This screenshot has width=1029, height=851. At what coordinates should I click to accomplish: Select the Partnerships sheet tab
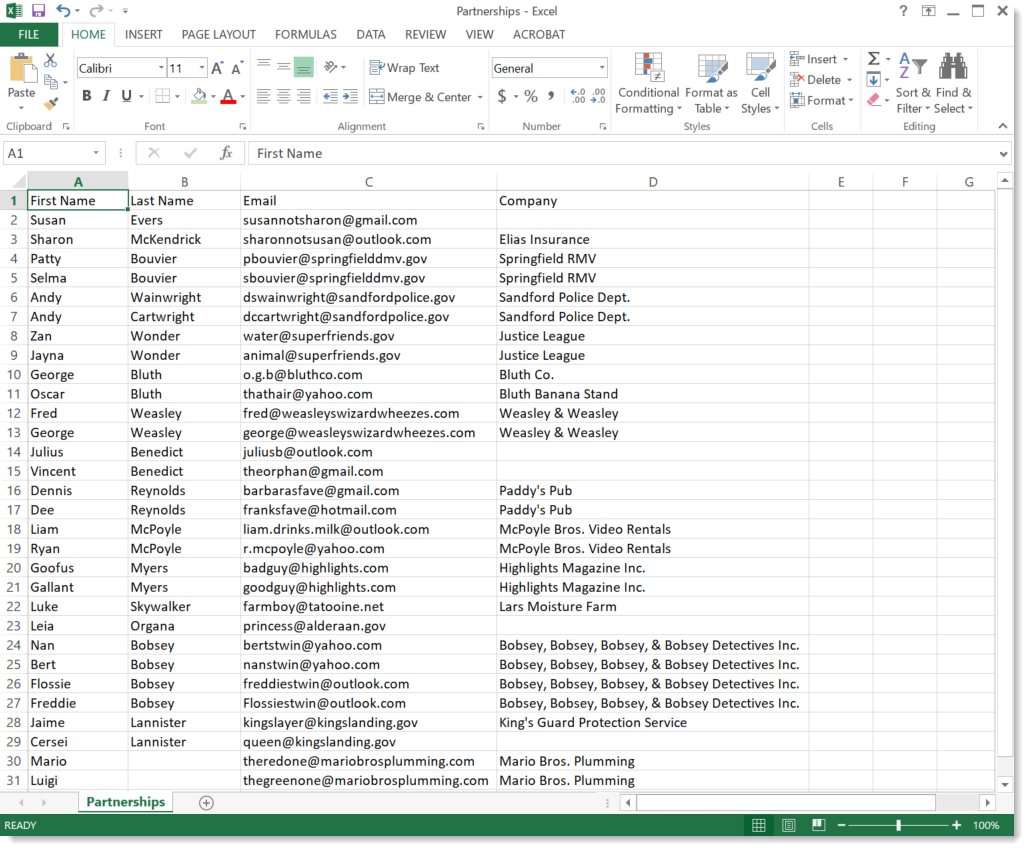click(125, 802)
